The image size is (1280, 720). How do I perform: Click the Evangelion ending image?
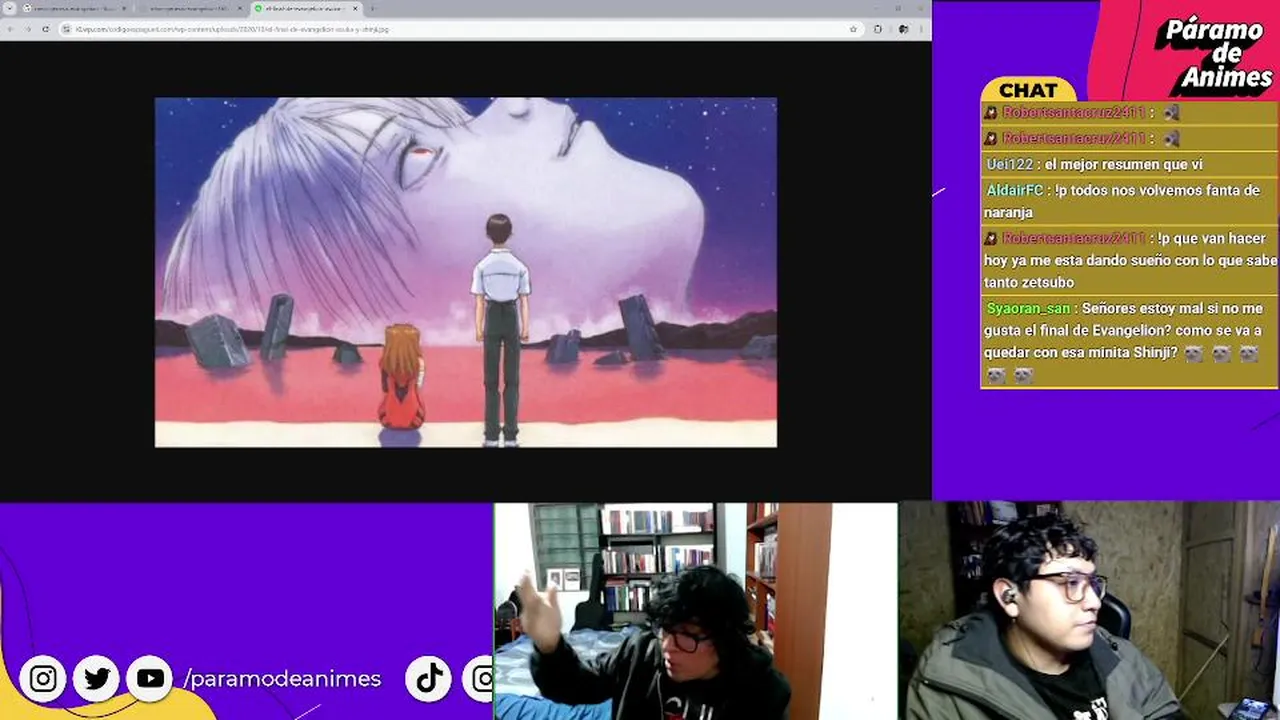coord(465,272)
